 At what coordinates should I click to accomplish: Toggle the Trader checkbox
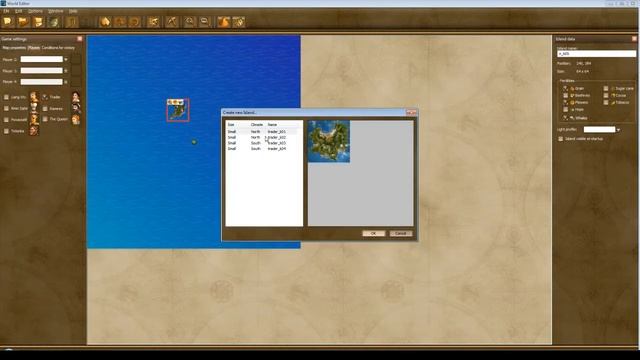45,97
